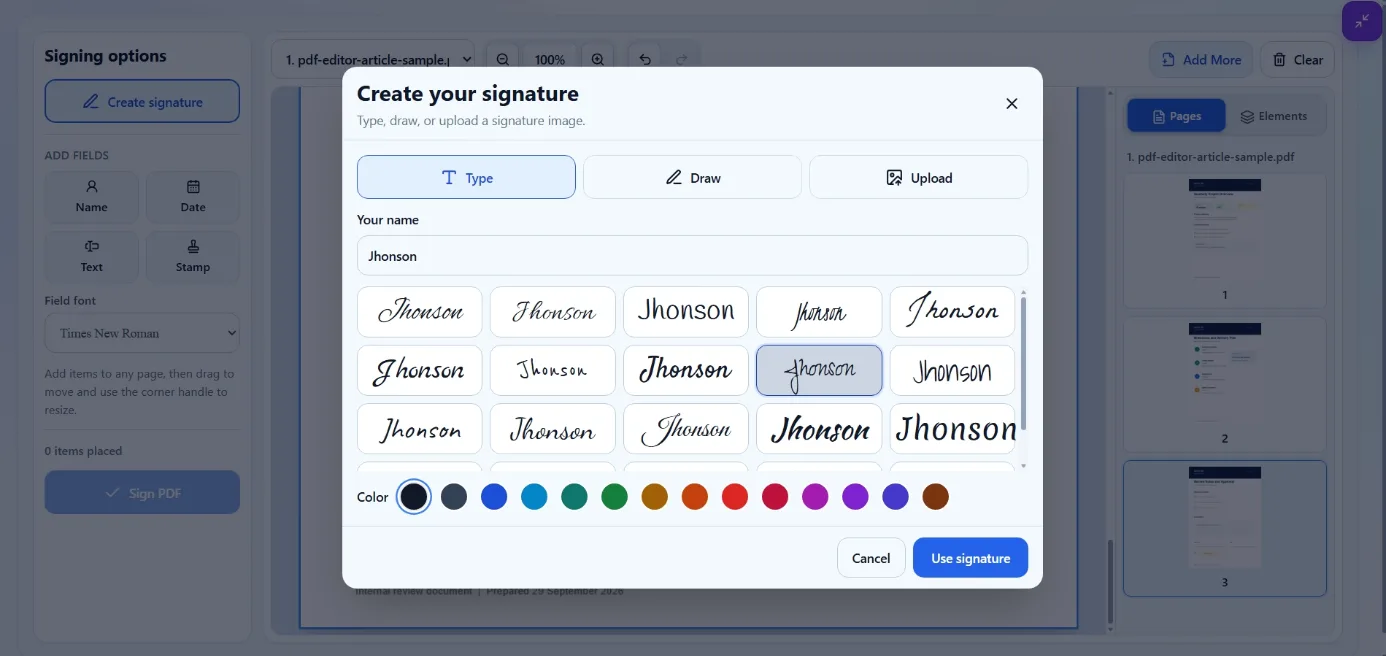Select the sky blue color swatch
This screenshot has height=656, width=1386.
click(534, 497)
